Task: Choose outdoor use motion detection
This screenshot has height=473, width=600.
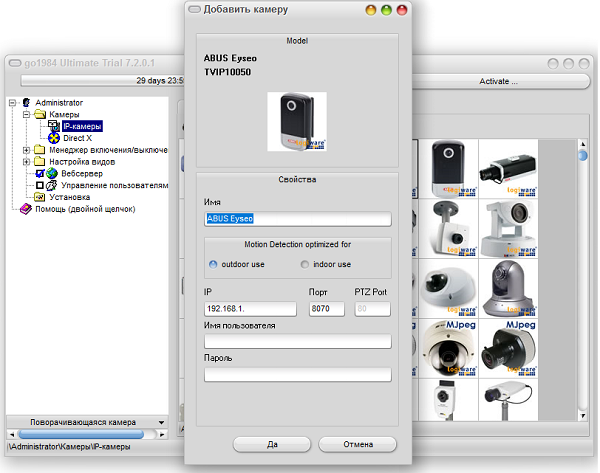Action: click(x=213, y=264)
